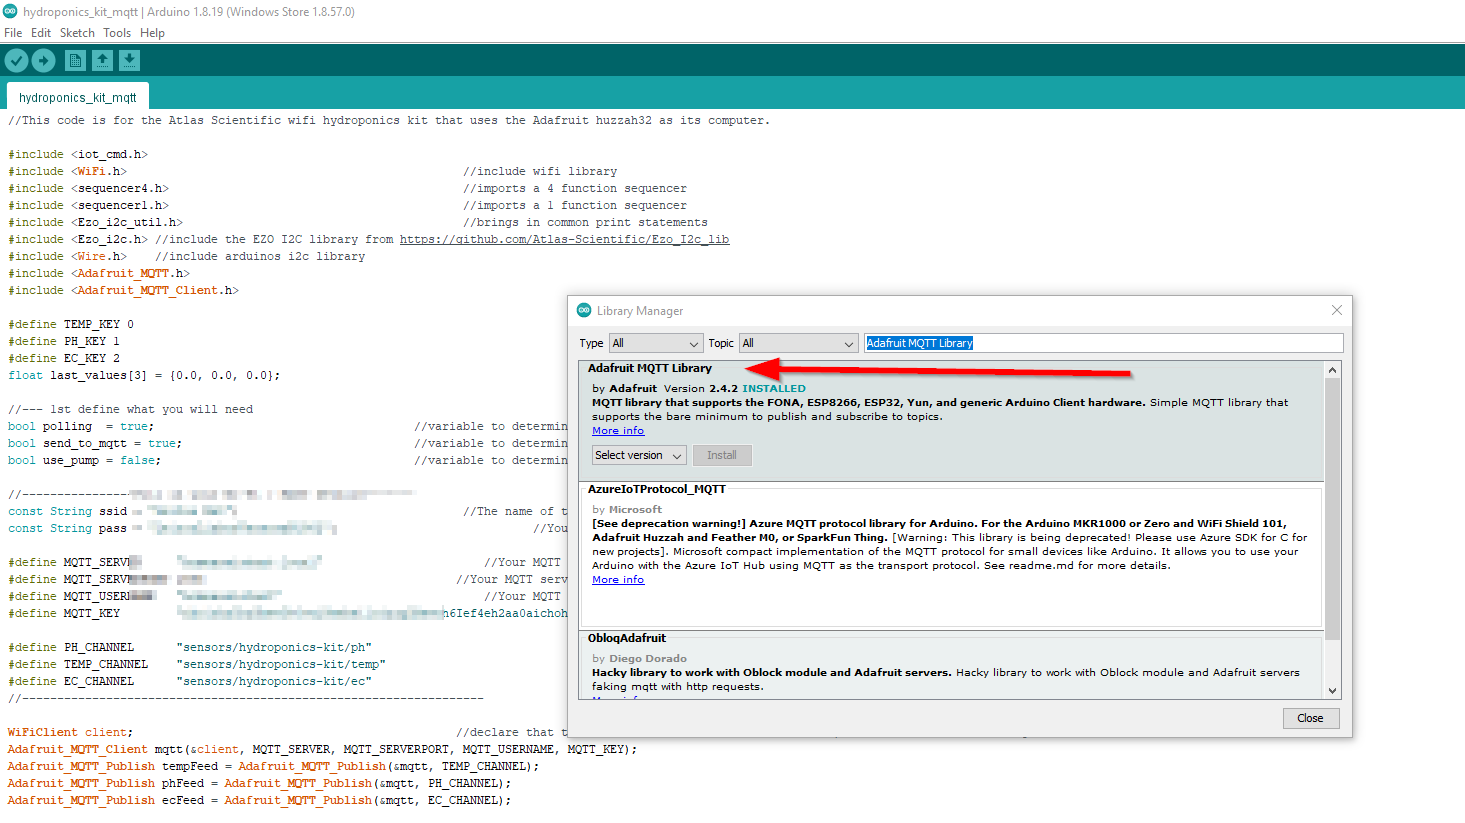Image resolution: width=1465 pixels, height=823 pixels.
Task: Click the "#define TEMP_KEY 0" code line
Action: click(71, 324)
